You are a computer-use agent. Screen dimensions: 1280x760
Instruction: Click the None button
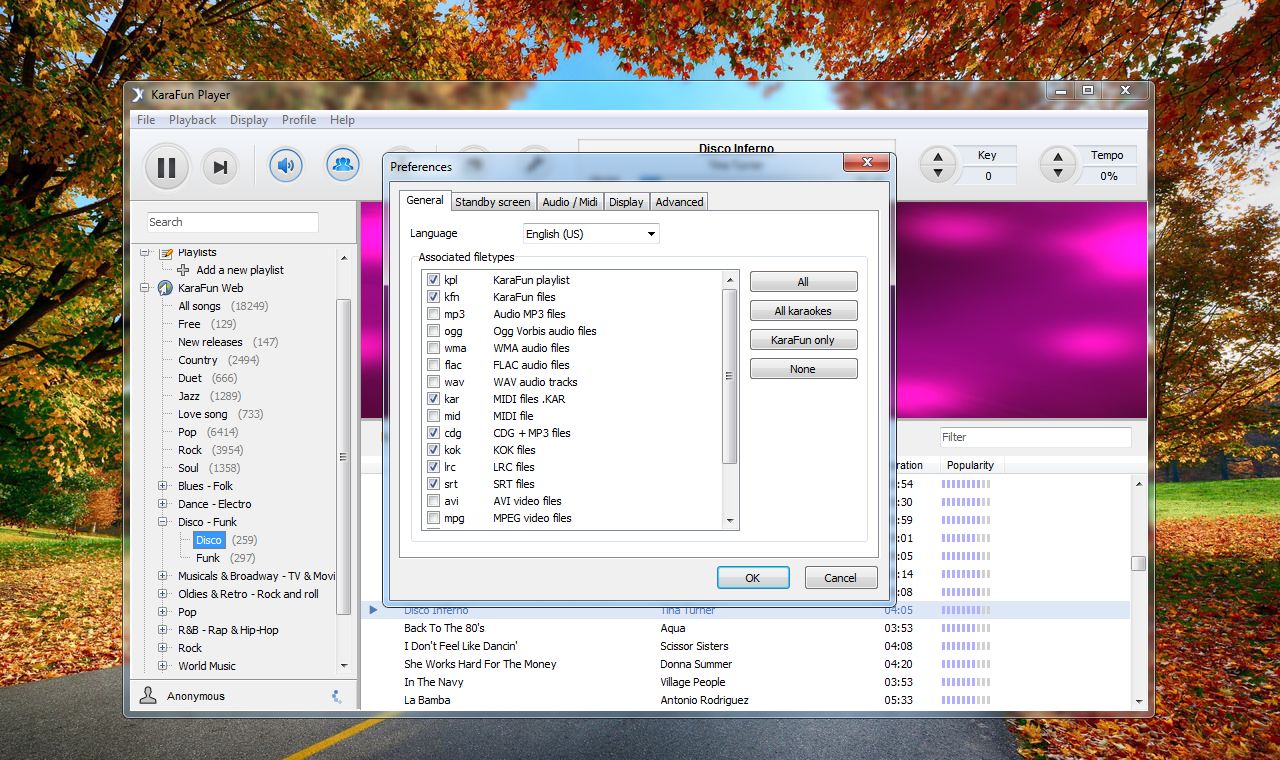click(x=803, y=369)
